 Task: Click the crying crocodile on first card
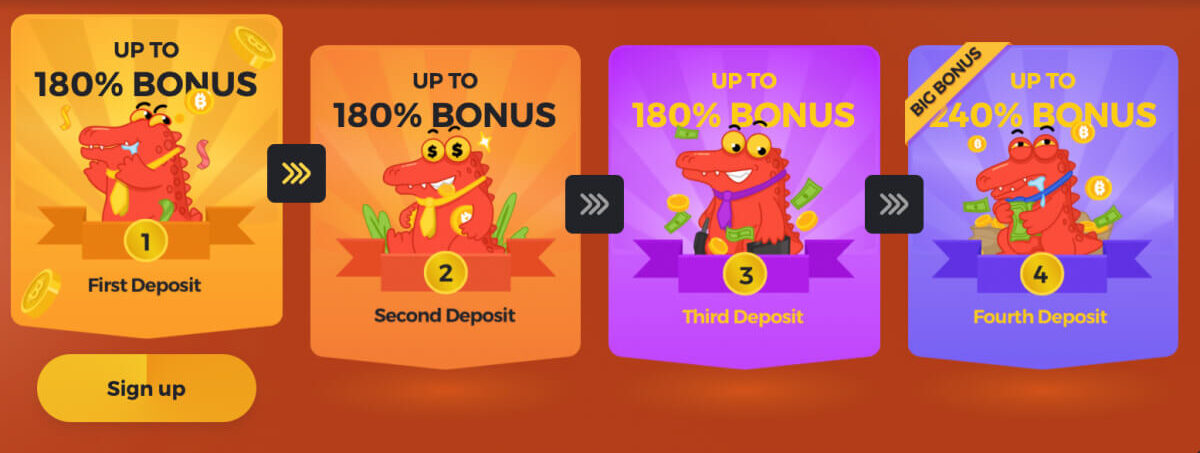(x=140, y=162)
